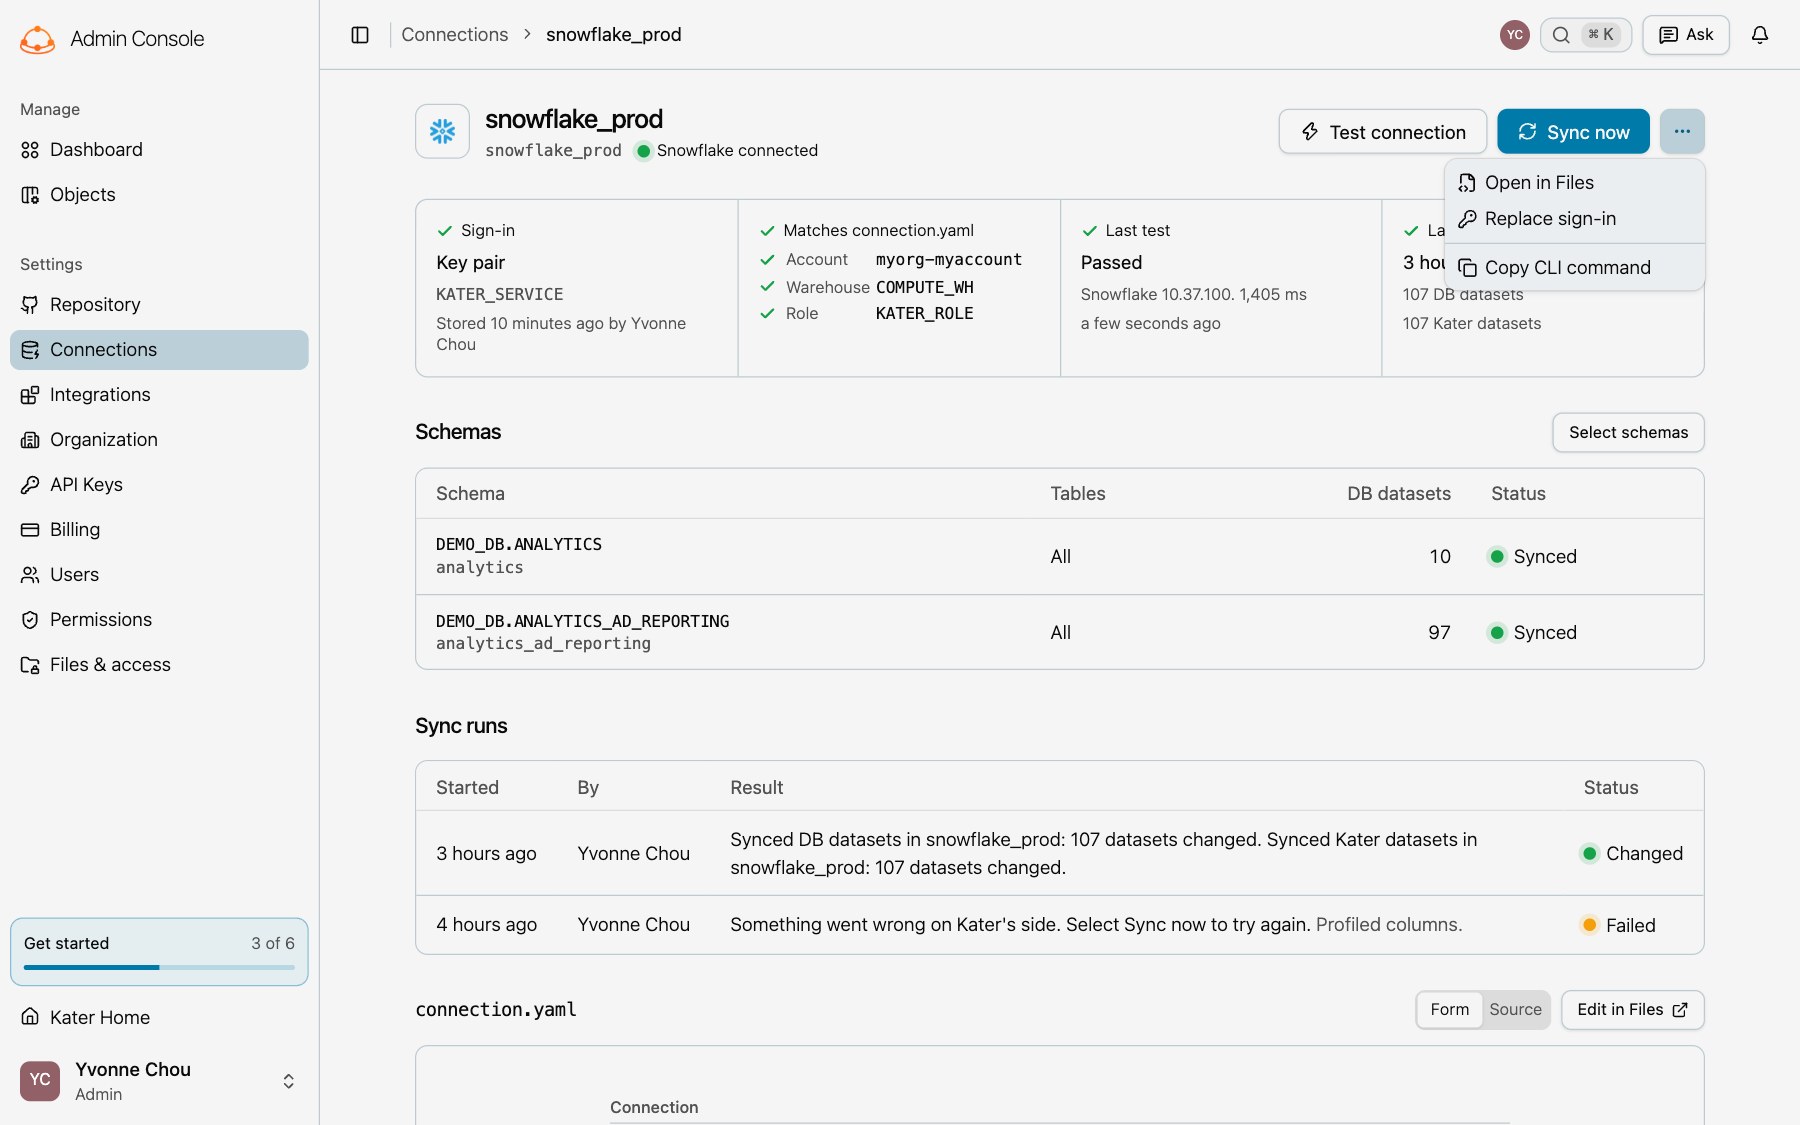Open the notifications bell
Screen dimensions: 1800x1125
click(x=1760, y=35)
